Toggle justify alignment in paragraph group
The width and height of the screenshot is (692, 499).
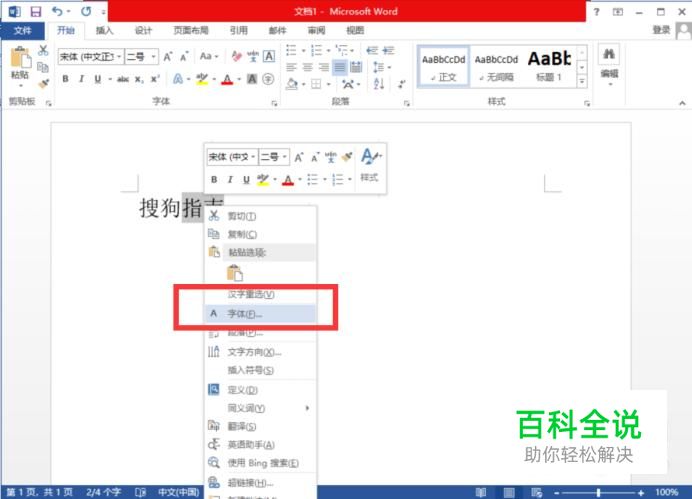coord(339,67)
